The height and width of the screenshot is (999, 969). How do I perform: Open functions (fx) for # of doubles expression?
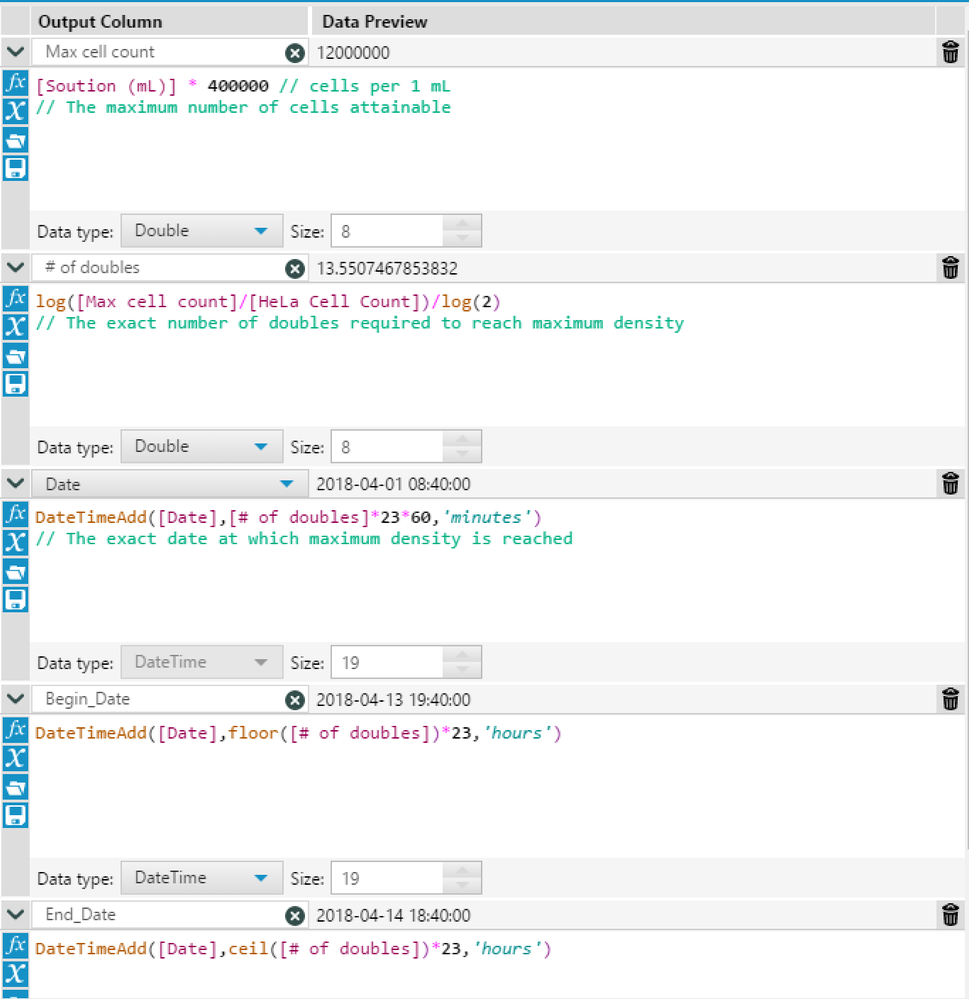15,298
